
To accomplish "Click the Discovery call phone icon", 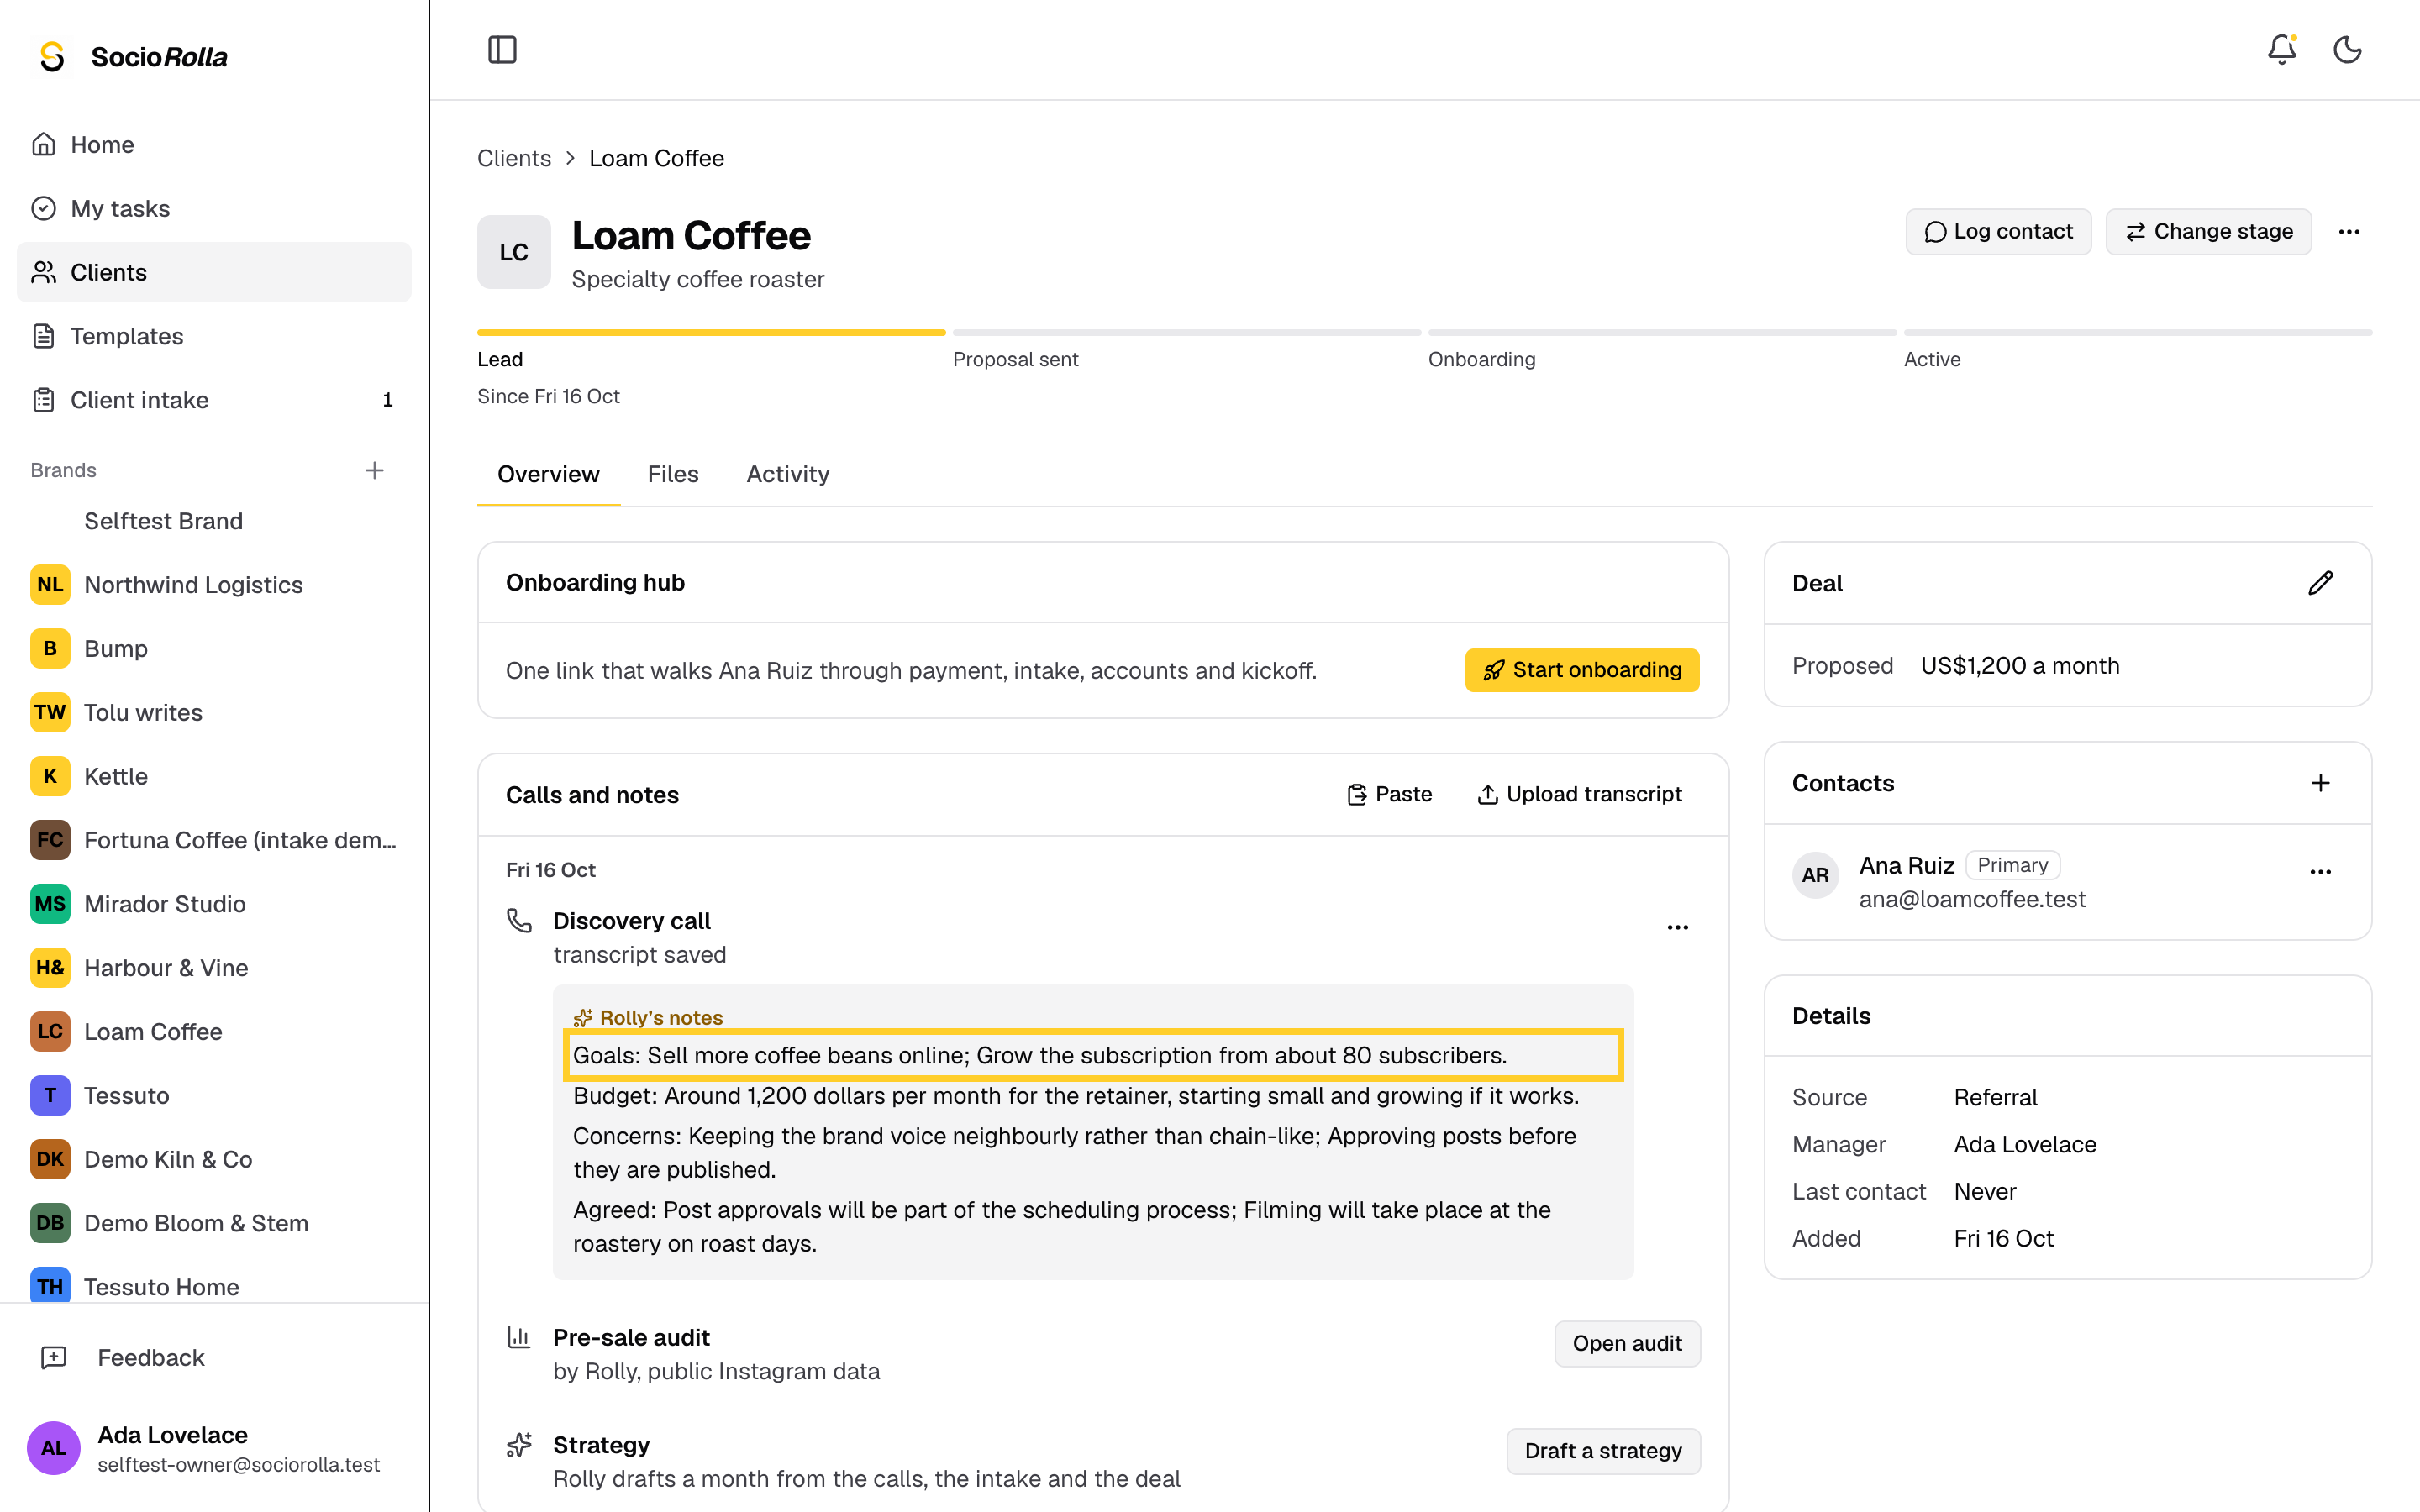I will click(x=519, y=920).
